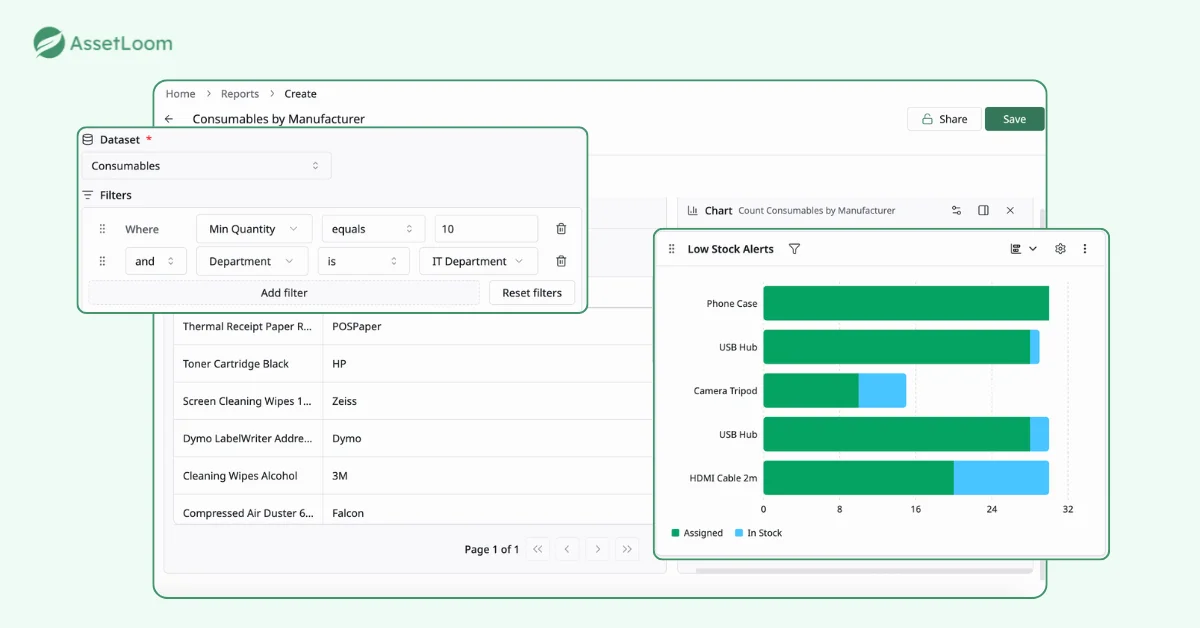Close the Chart panel
This screenshot has height=628, width=1200.
[1010, 210]
